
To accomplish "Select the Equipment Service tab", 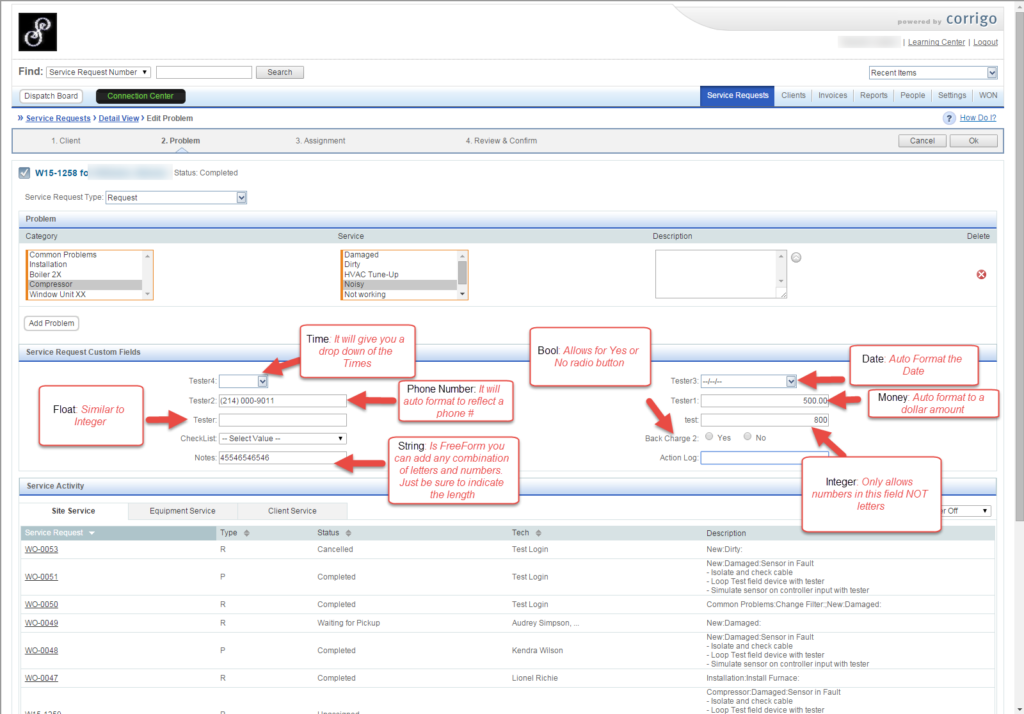I will pyautogui.click(x=182, y=511).
